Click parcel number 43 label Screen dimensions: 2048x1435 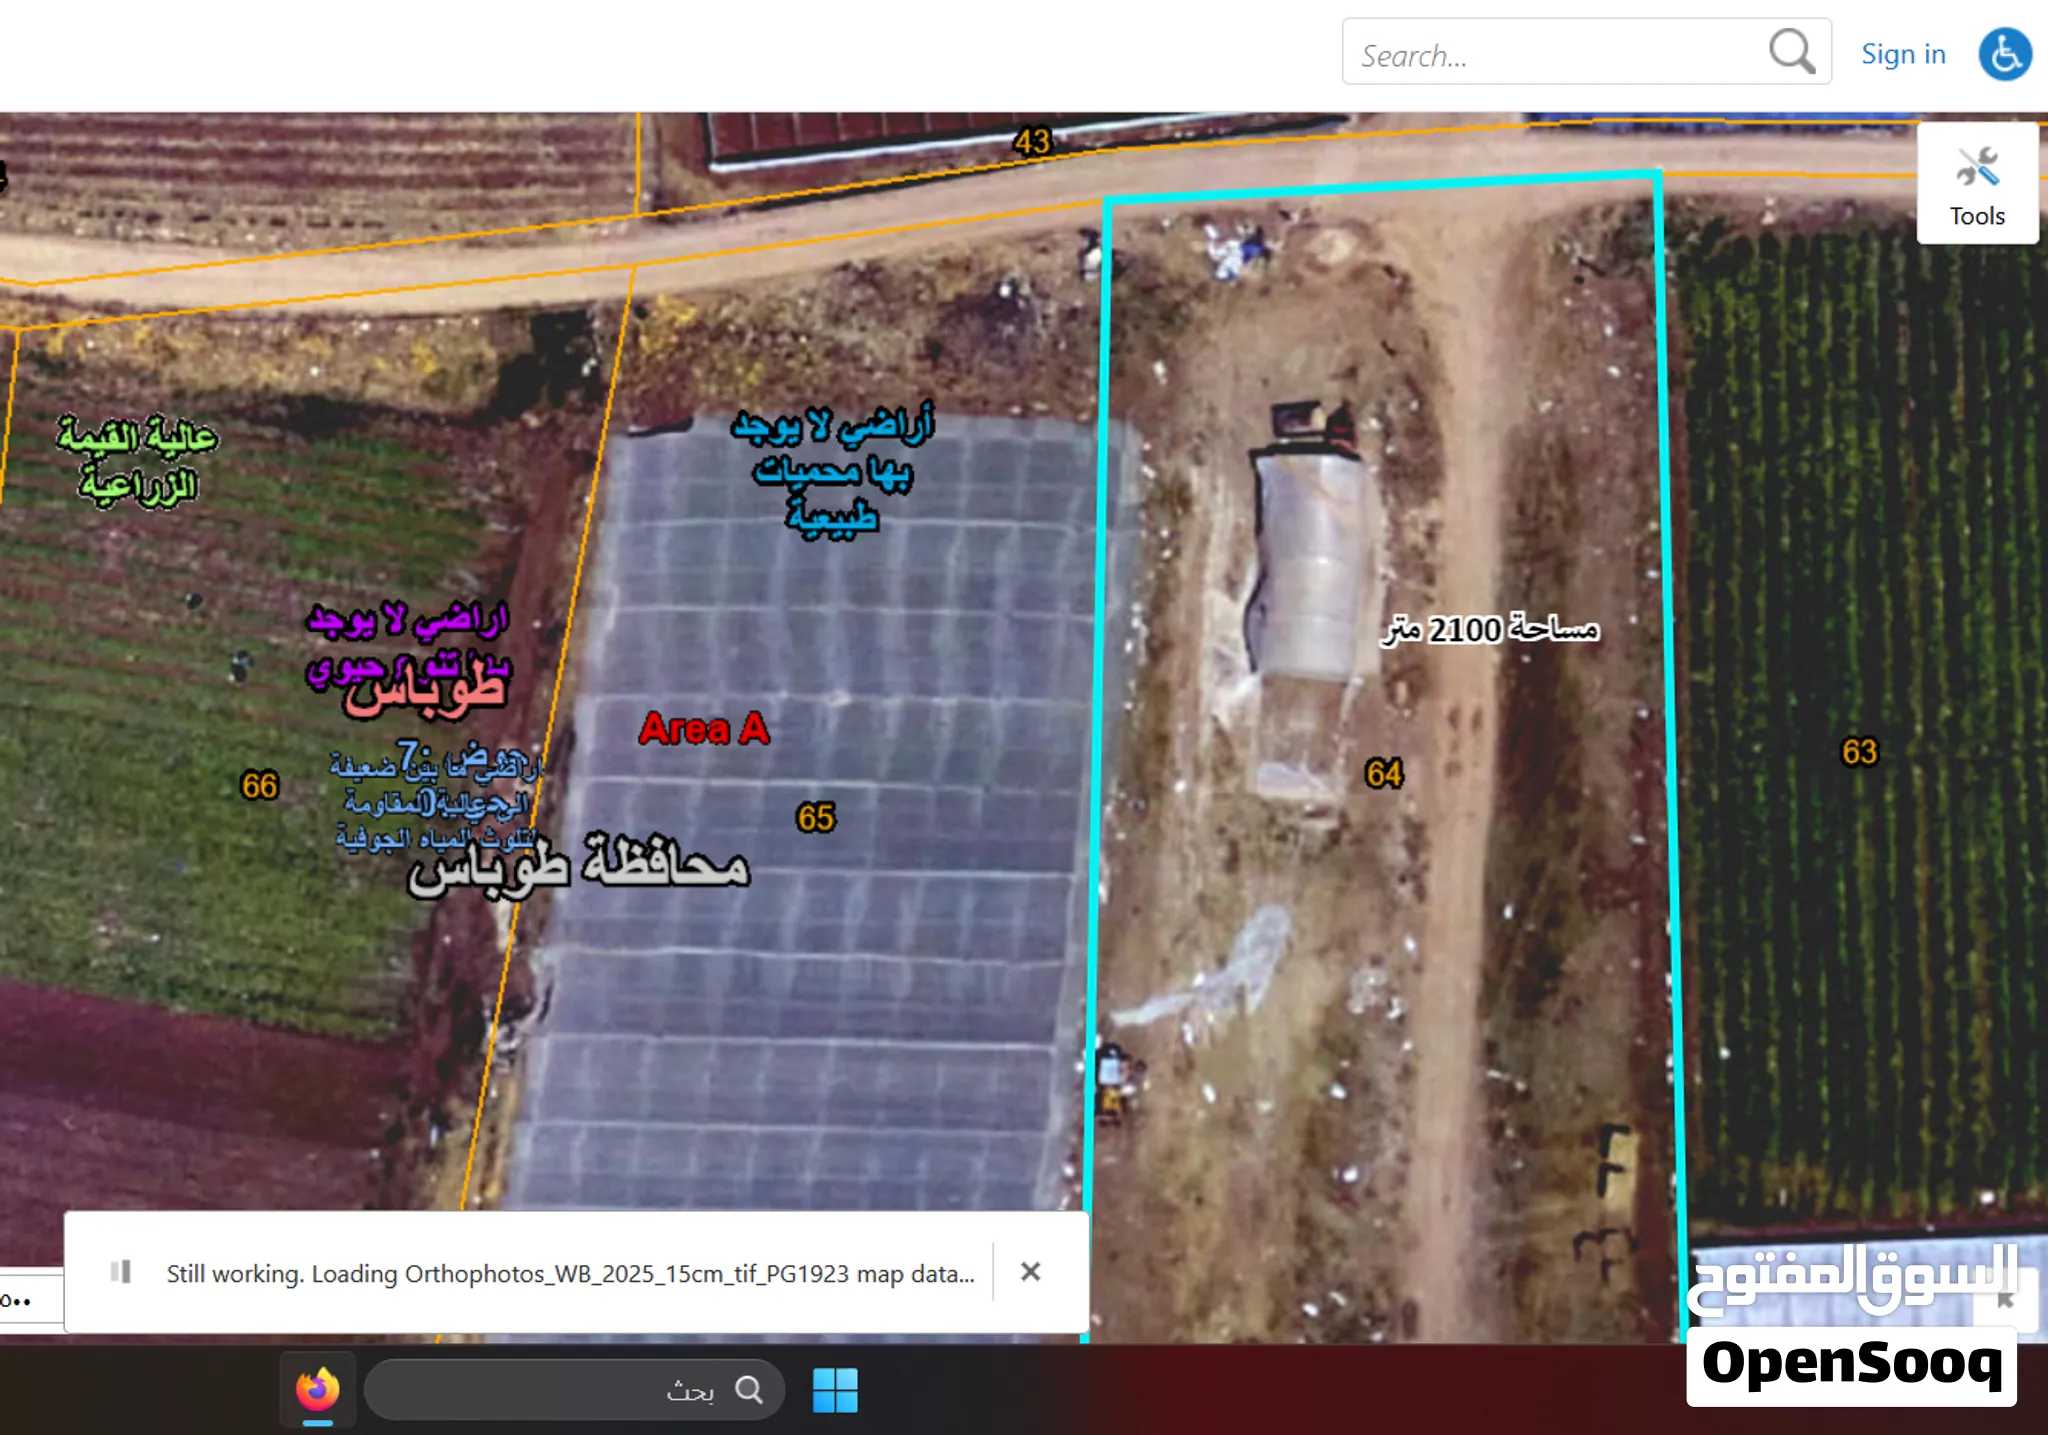[x=1032, y=141]
